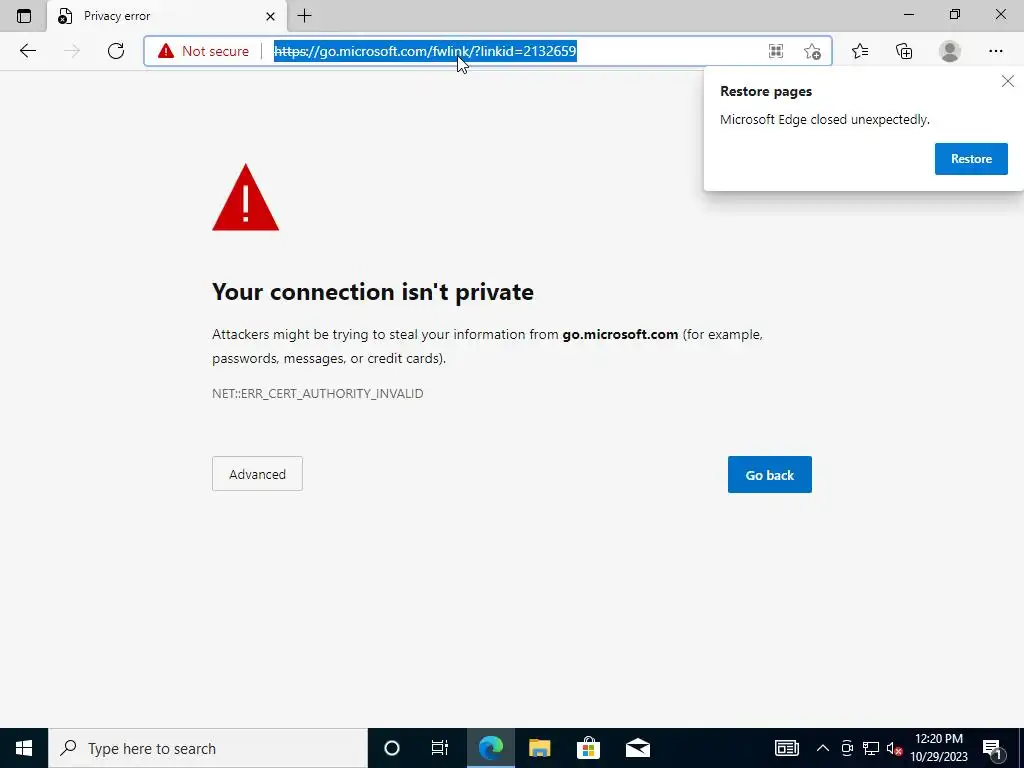Viewport: 1024px width, 768px height.
Task: Click the red warning triangle on page
Action: 246,197
